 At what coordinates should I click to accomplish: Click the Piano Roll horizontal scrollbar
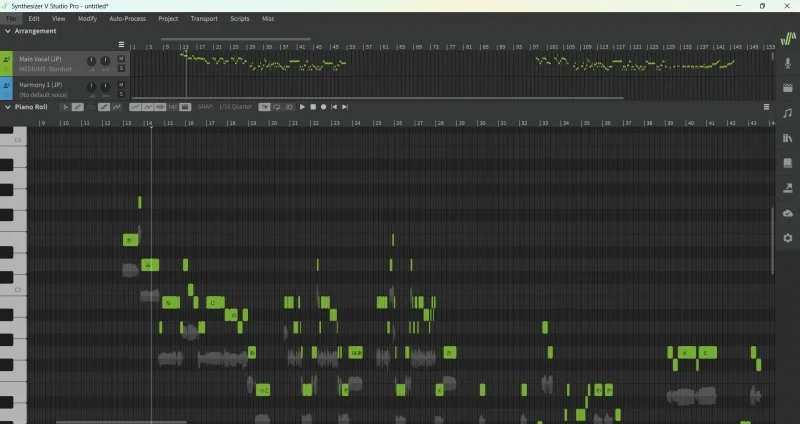(121, 422)
